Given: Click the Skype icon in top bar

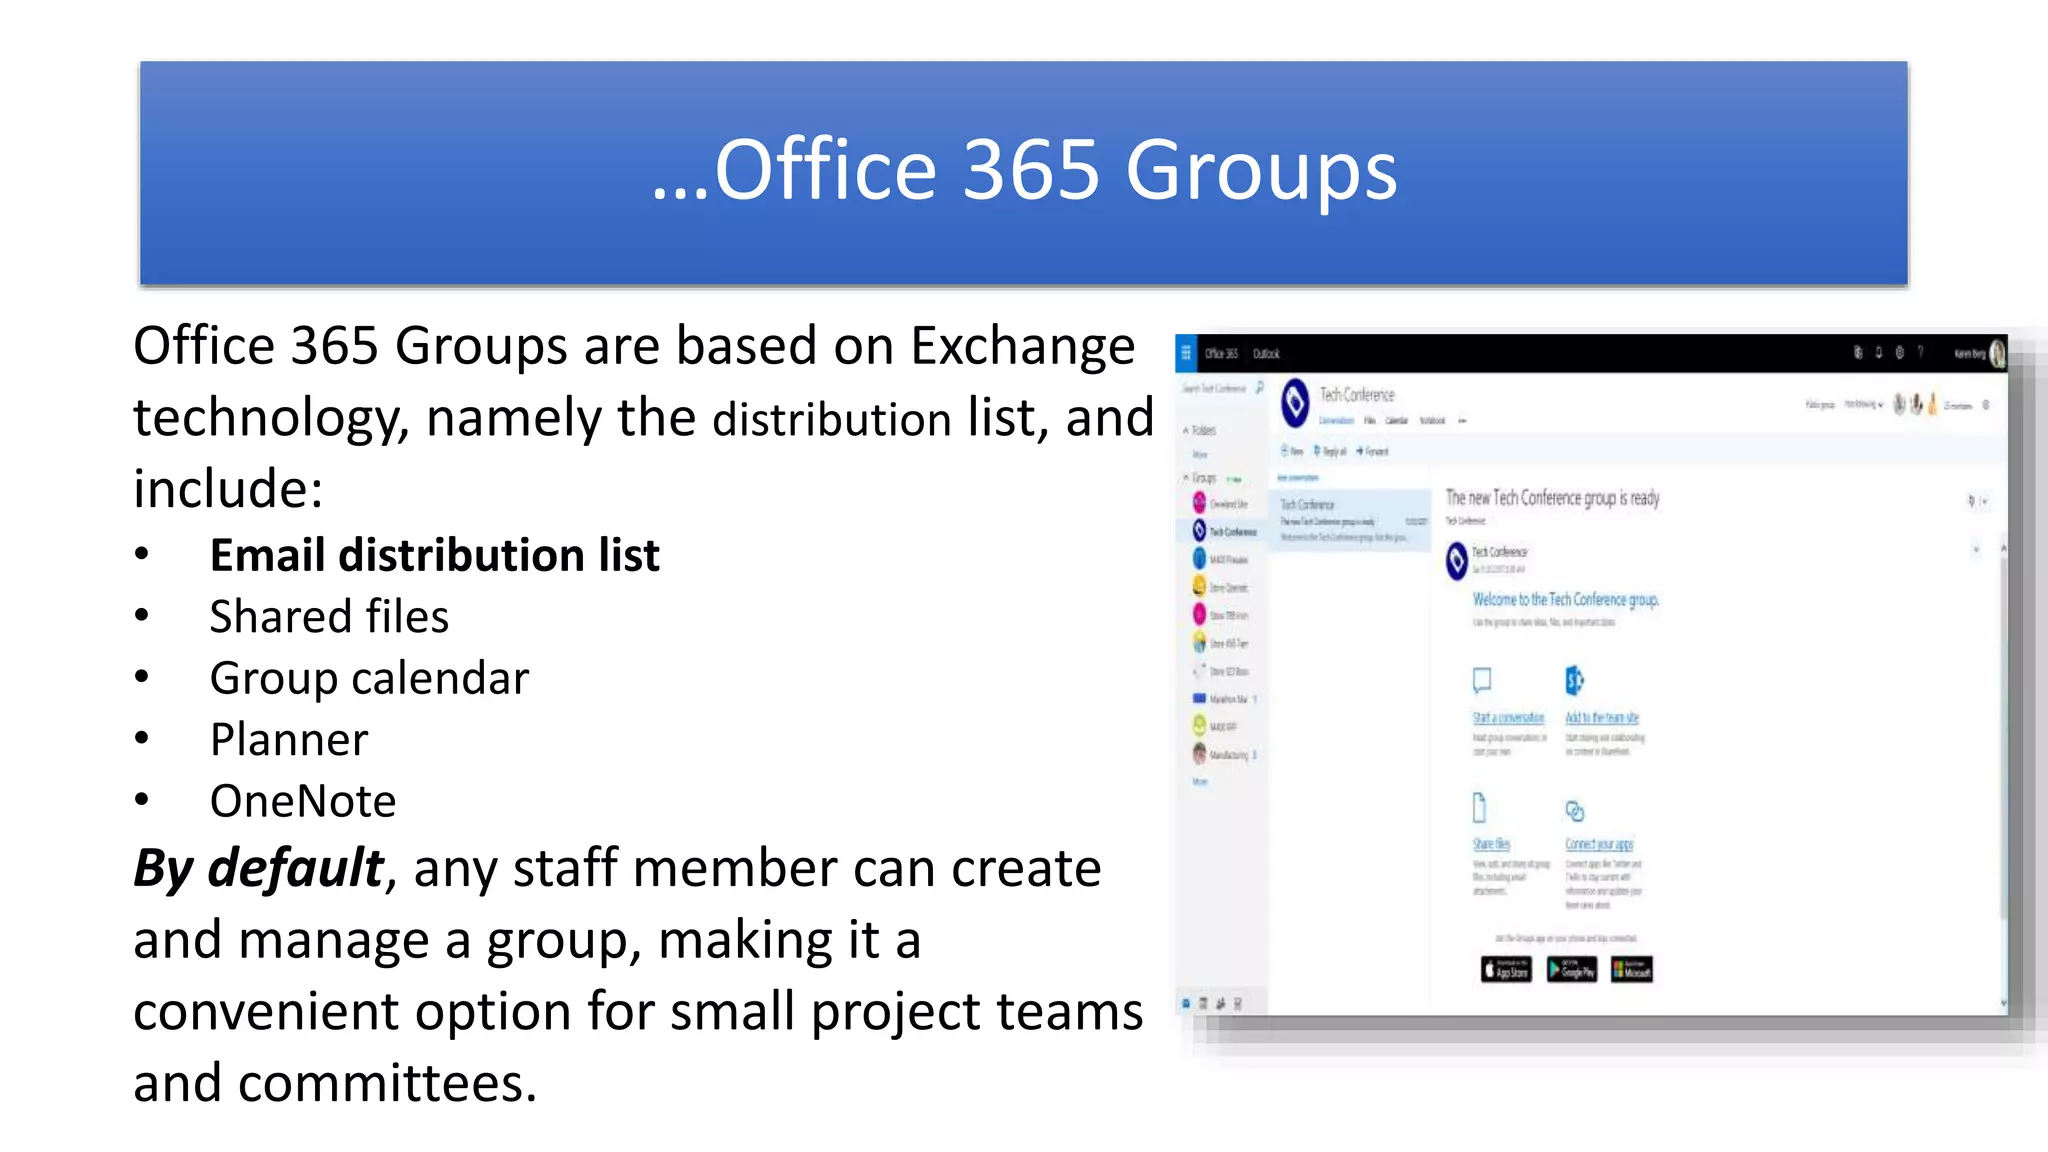Looking at the screenshot, I should click(x=1858, y=352).
